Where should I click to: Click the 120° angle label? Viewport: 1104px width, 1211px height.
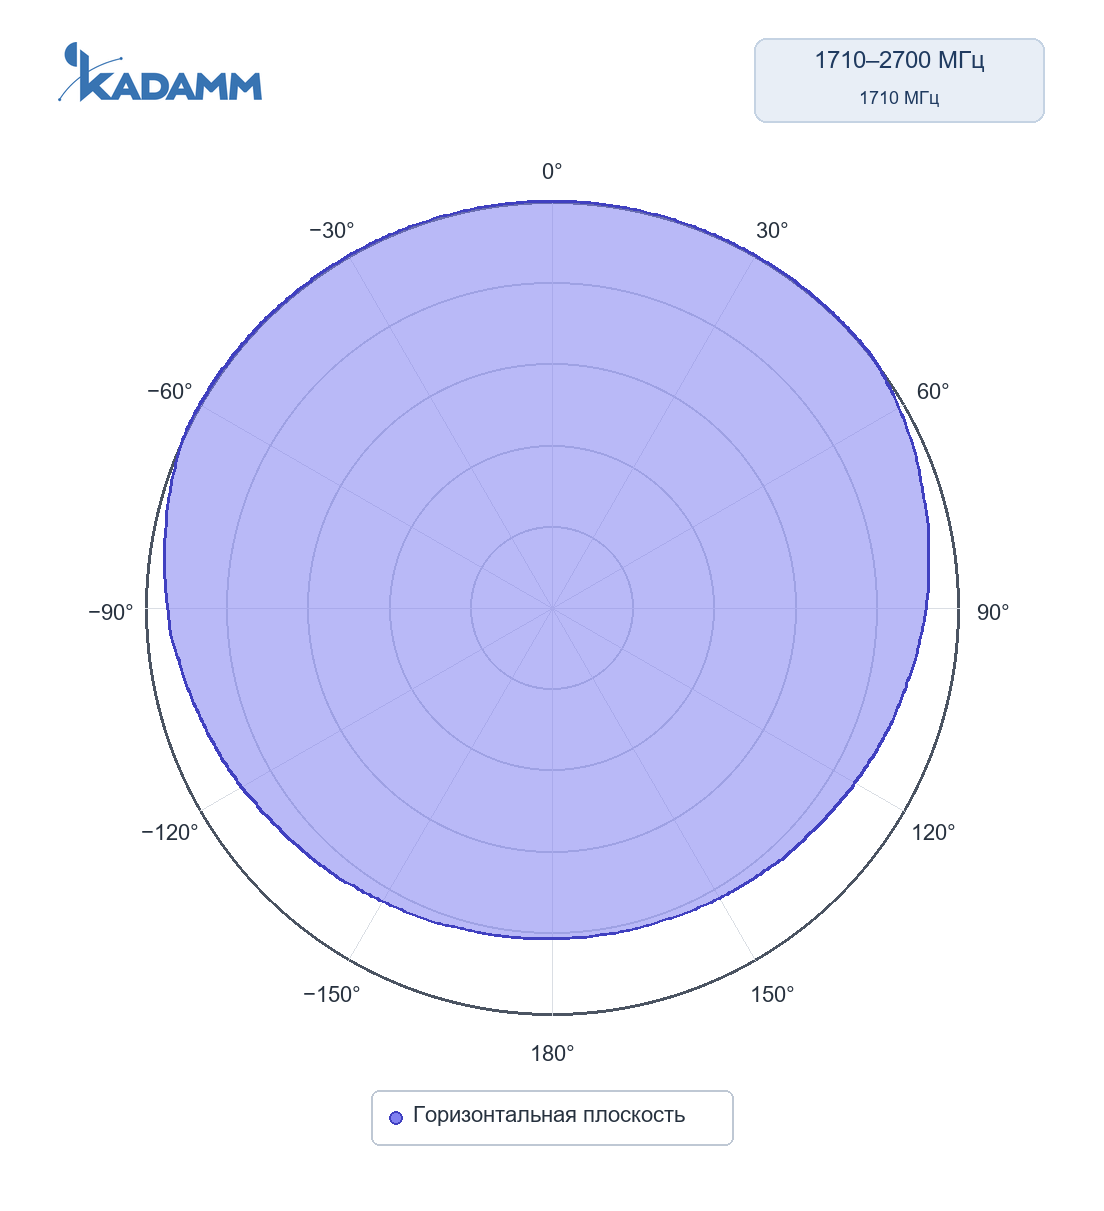pos(933,832)
